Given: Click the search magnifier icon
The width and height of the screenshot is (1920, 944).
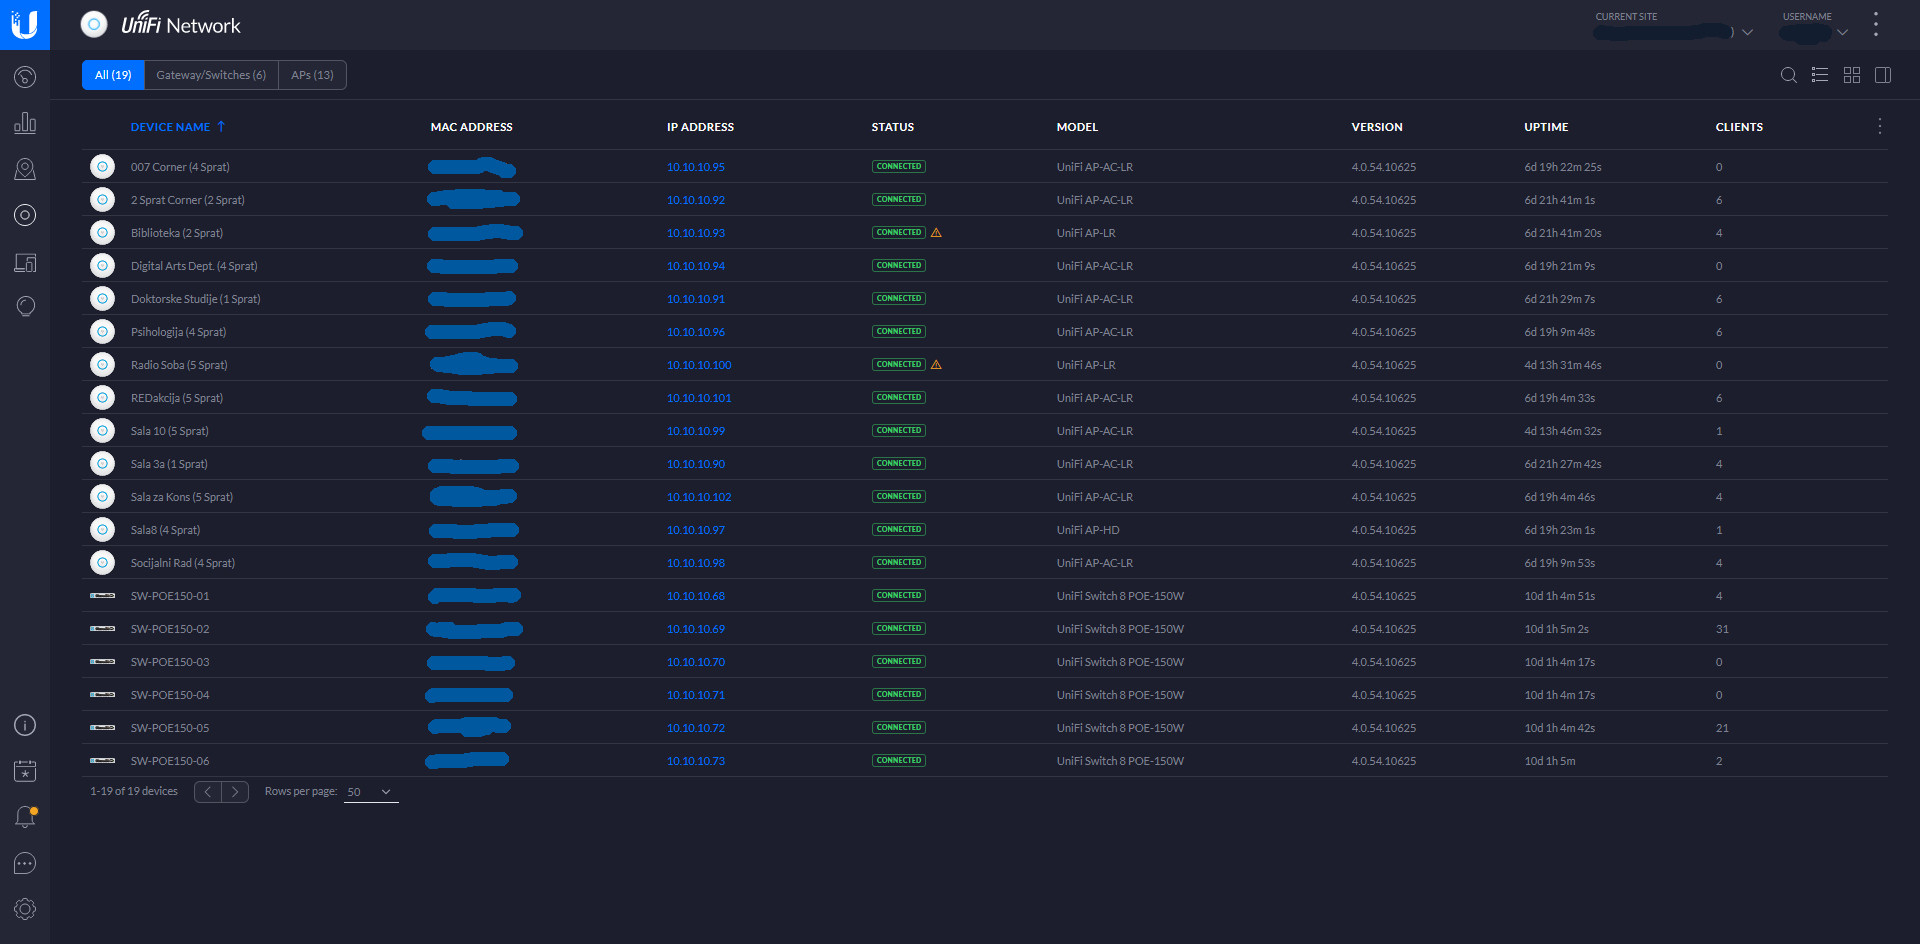Looking at the screenshot, I should 1789,75.
